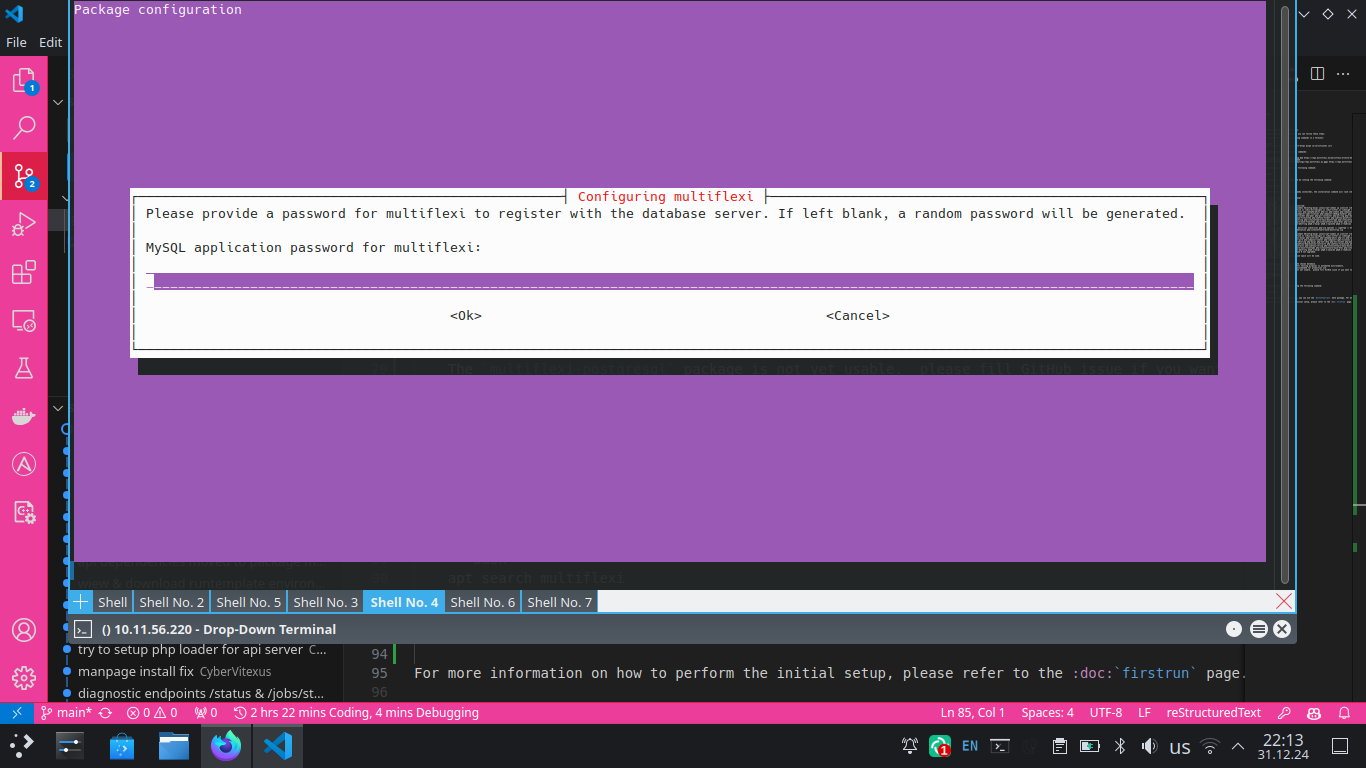Screen dimensions: 1366x768
Task: Show desktop using the taskbar corner button
Action: (x=1340, y=746)
